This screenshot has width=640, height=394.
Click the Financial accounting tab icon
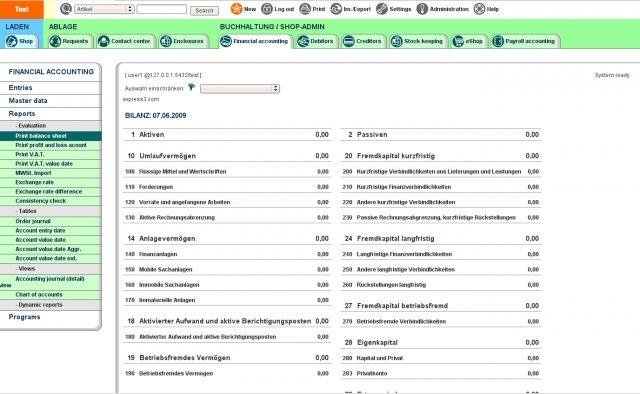pyautogui.click(x=226, y=41)
